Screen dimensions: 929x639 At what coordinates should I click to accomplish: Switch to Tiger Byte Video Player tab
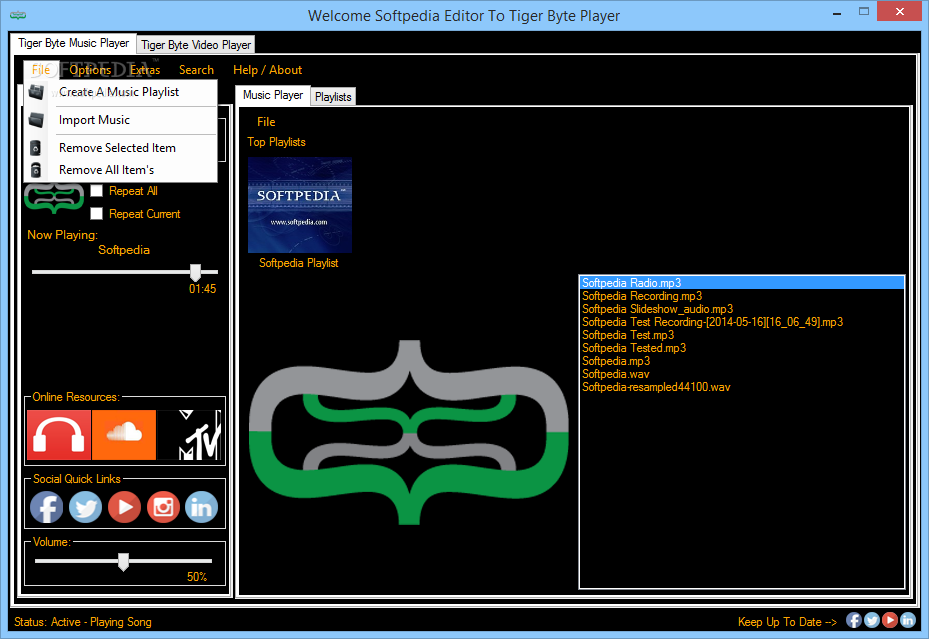(x=196, y=45)
